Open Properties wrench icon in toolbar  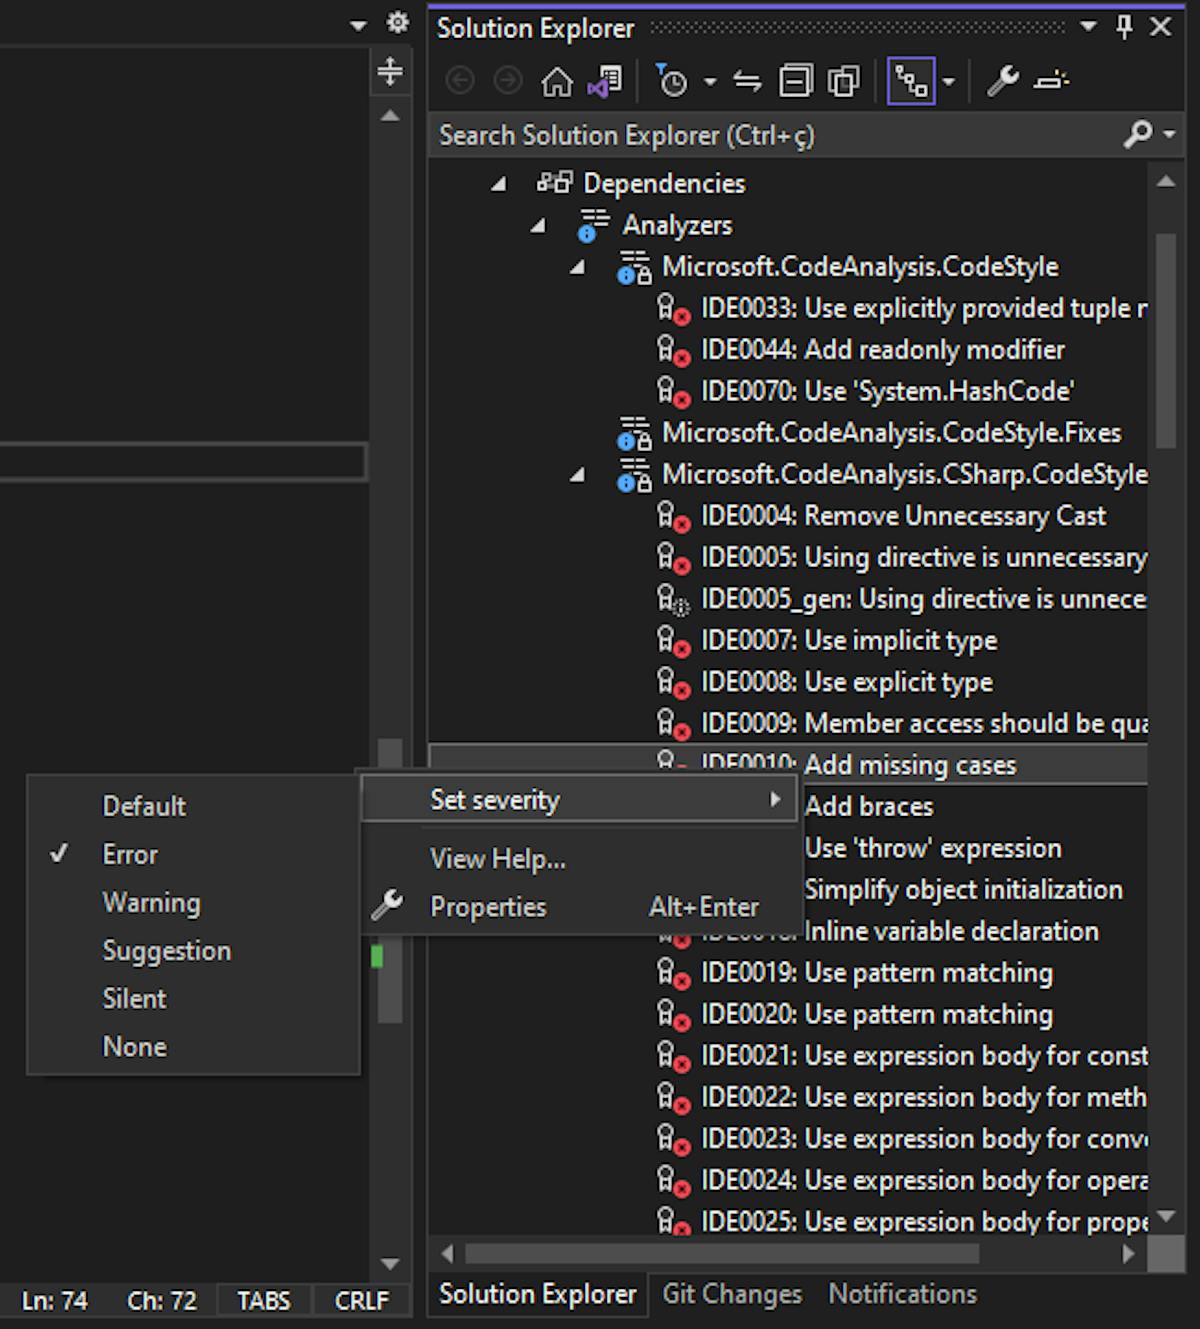tap(1002, 82)
